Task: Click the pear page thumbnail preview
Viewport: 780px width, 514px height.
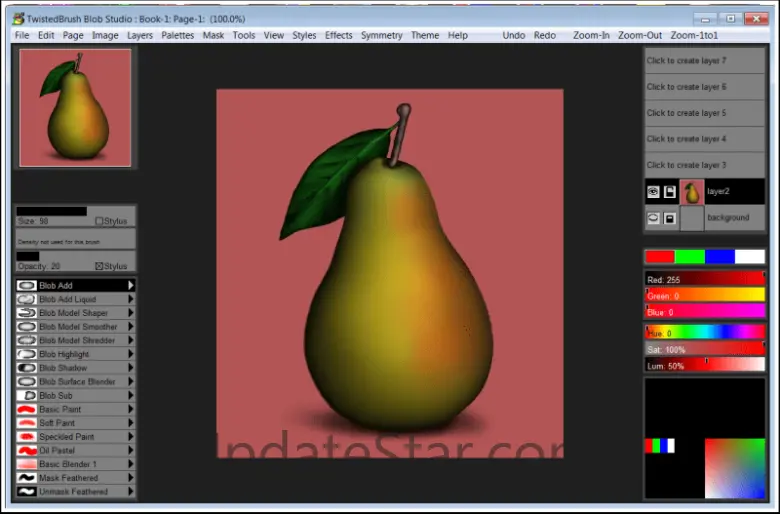Action: pos(76,108)
